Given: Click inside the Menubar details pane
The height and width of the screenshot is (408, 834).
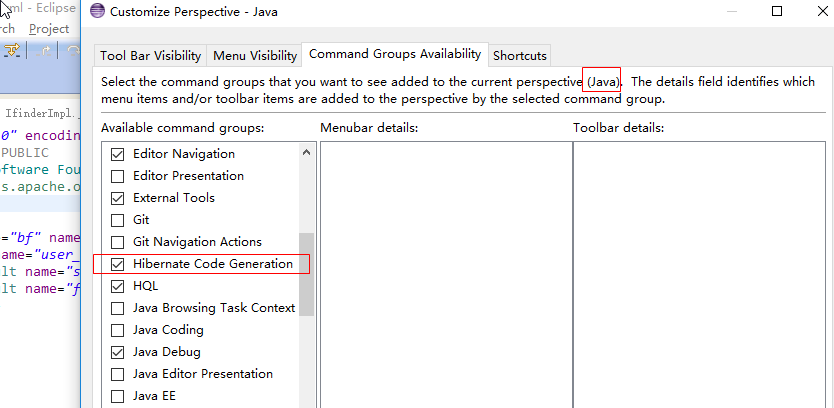Looking at the screenshot, I should tap(446, 274).
